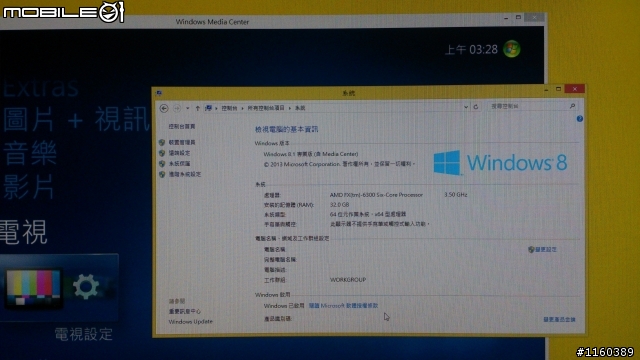Refresh the System window
The image size is (640, 360).
pyautogui.click(x=476, y=107)
